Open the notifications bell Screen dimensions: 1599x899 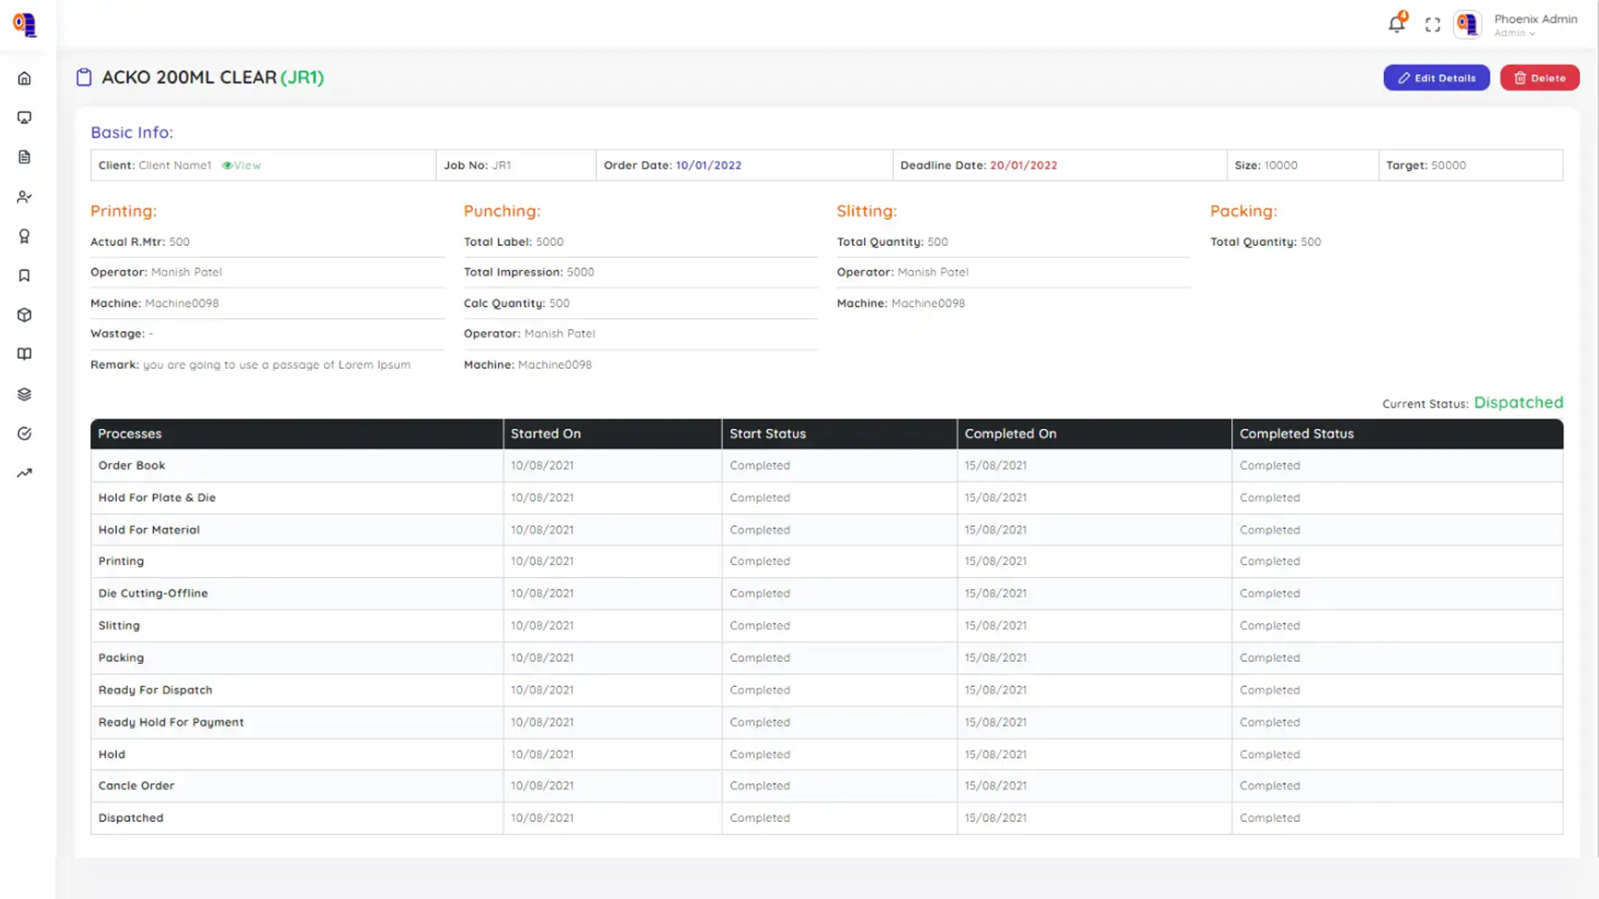click(x=1396, y=24)
